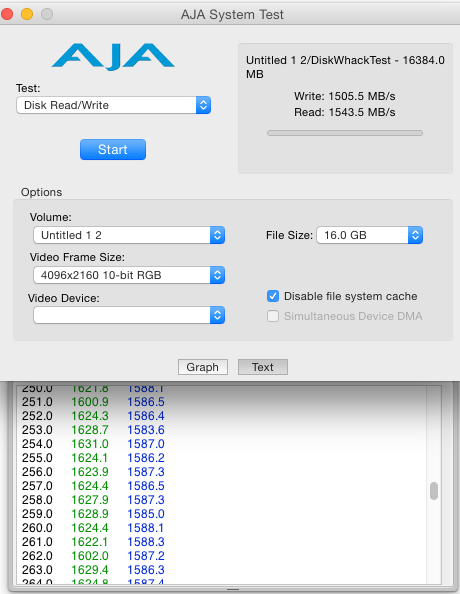460x594 pixels.
Task: Select frame number 251.0 in results
Action: coord(37,402)
